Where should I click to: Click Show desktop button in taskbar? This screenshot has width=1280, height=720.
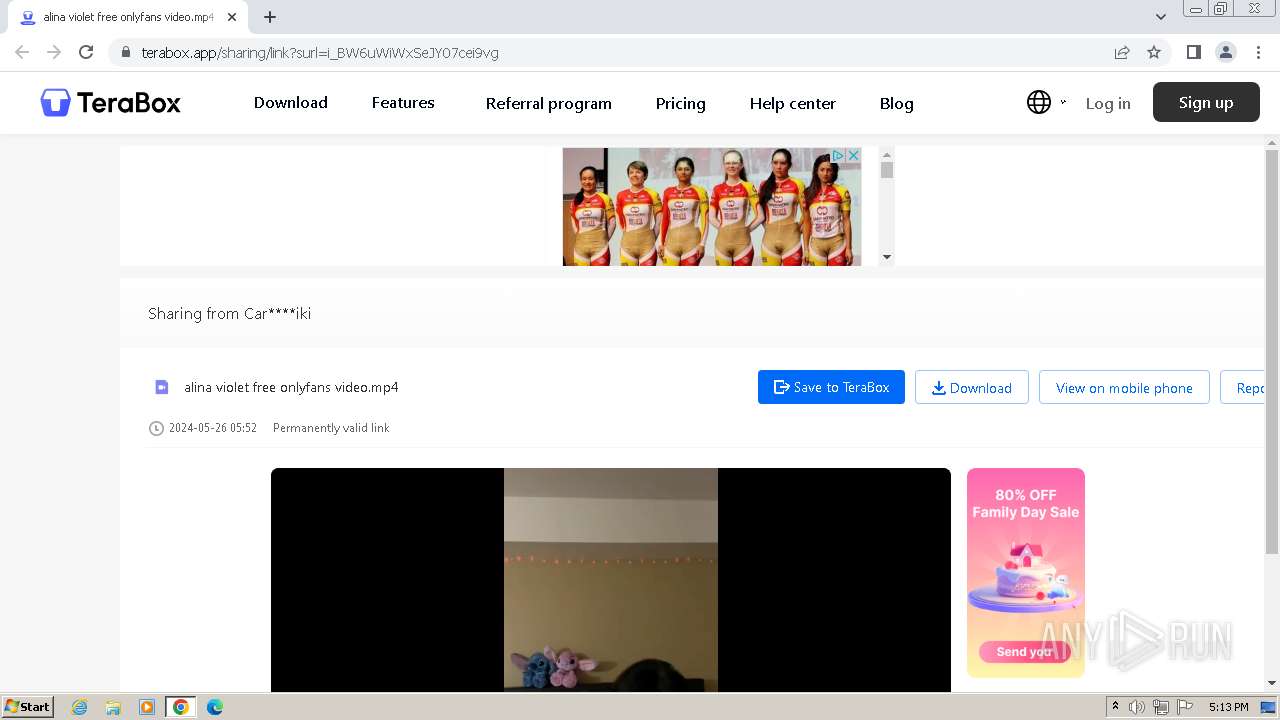1268,707
